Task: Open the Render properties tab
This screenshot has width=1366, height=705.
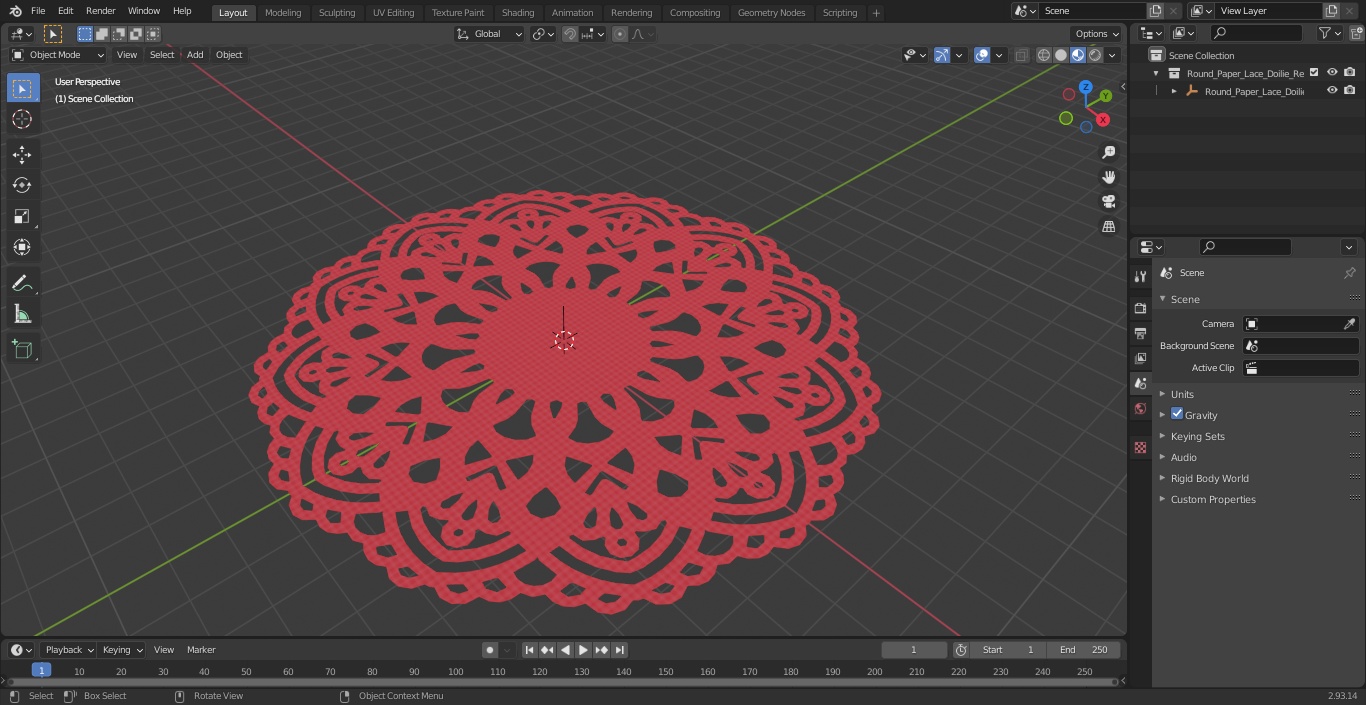Action: click(1140, 308)
